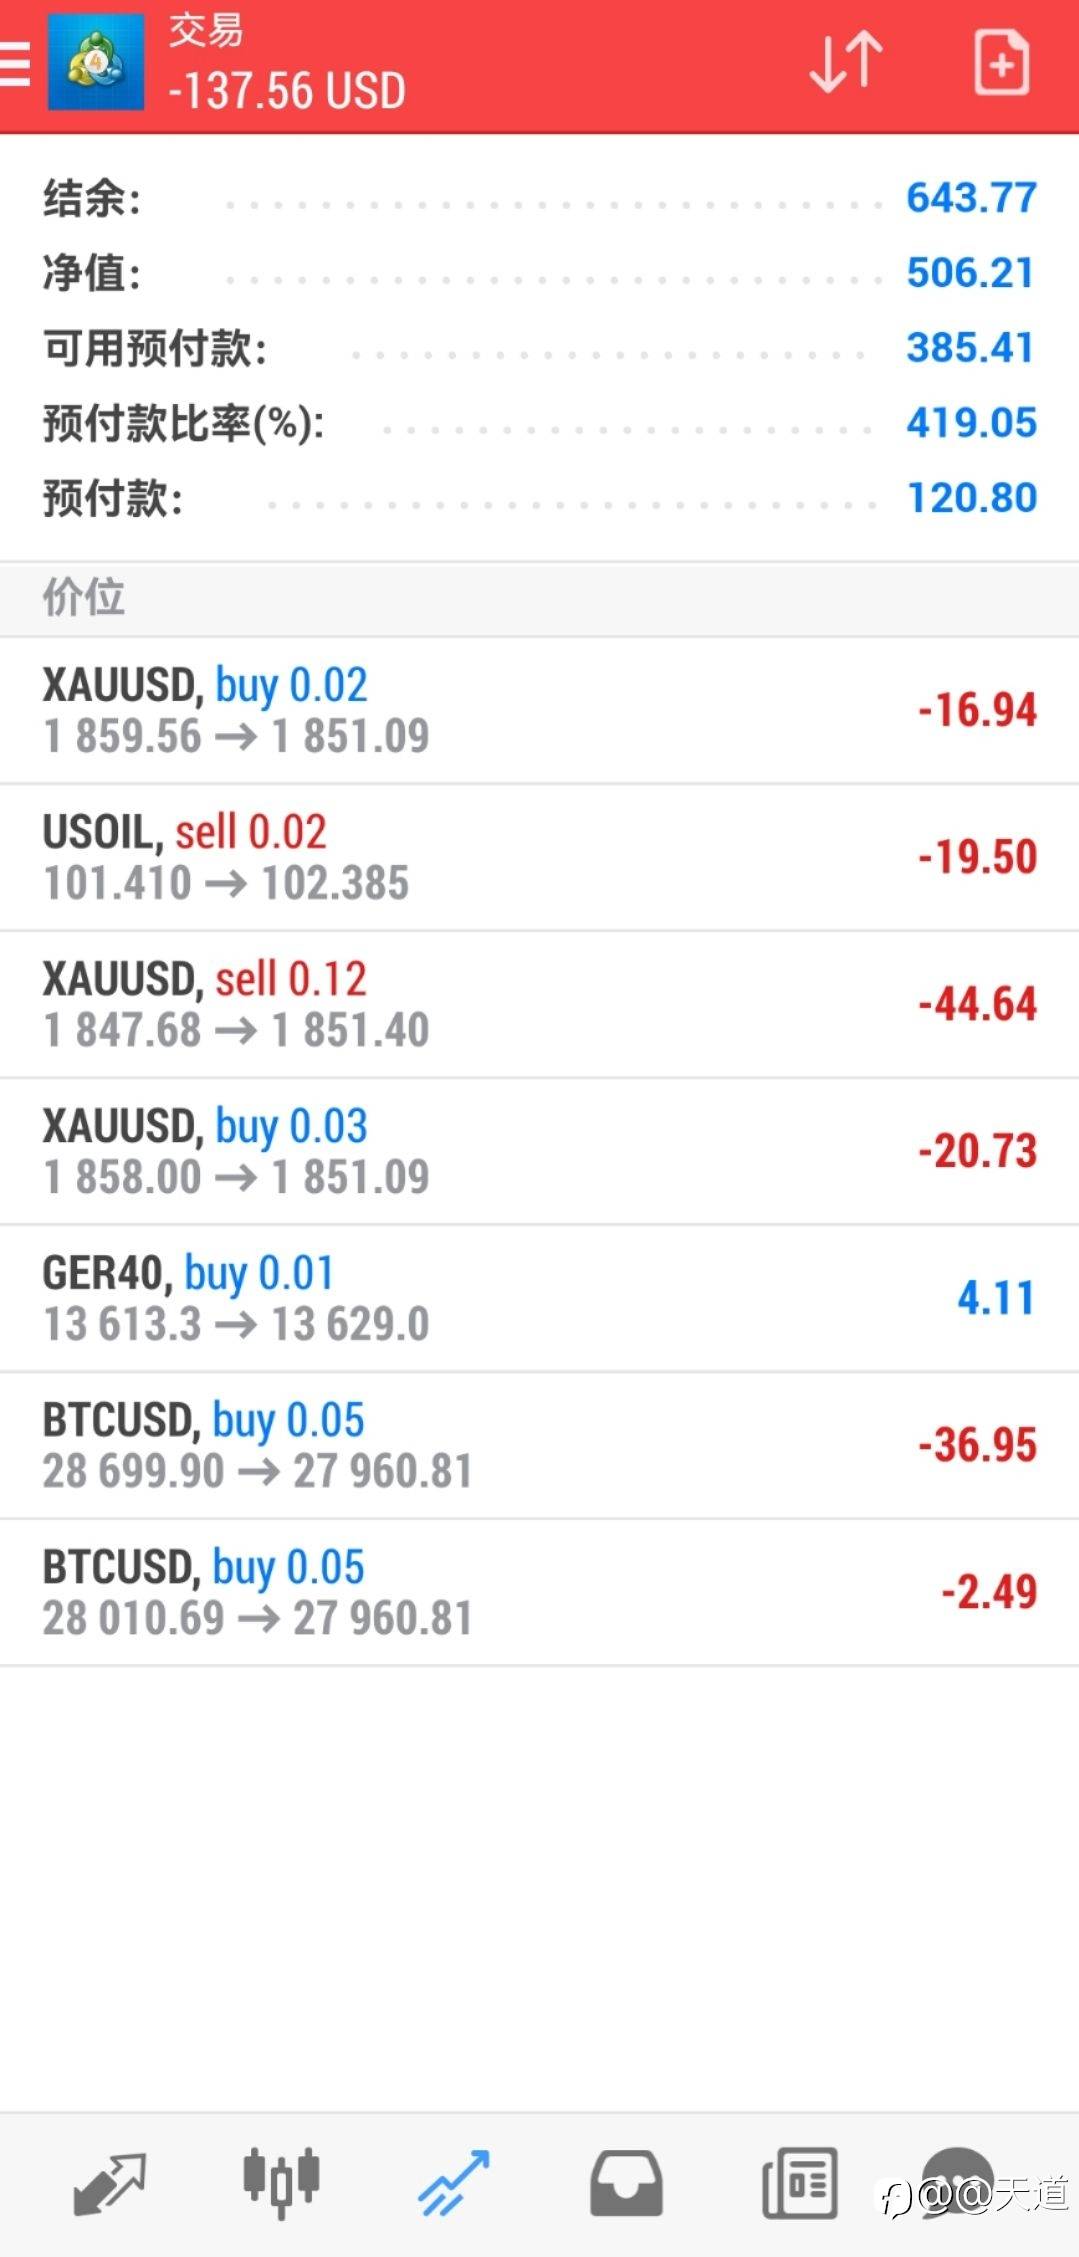Open BTCUSD position opened at 28 699.90
1079x2257 pixels.
coord(539,1445)
